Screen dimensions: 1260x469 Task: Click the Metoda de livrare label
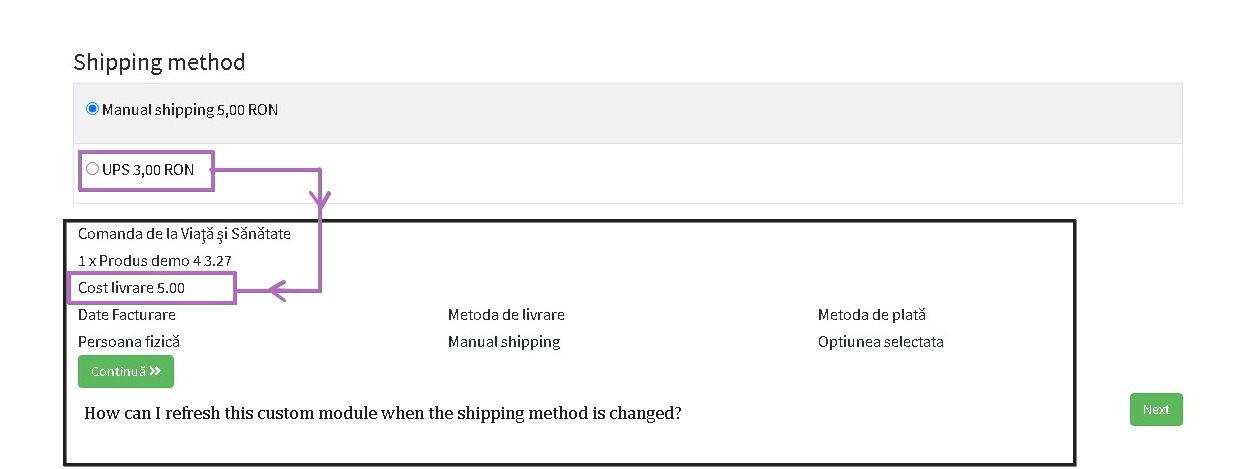point(506,315)
